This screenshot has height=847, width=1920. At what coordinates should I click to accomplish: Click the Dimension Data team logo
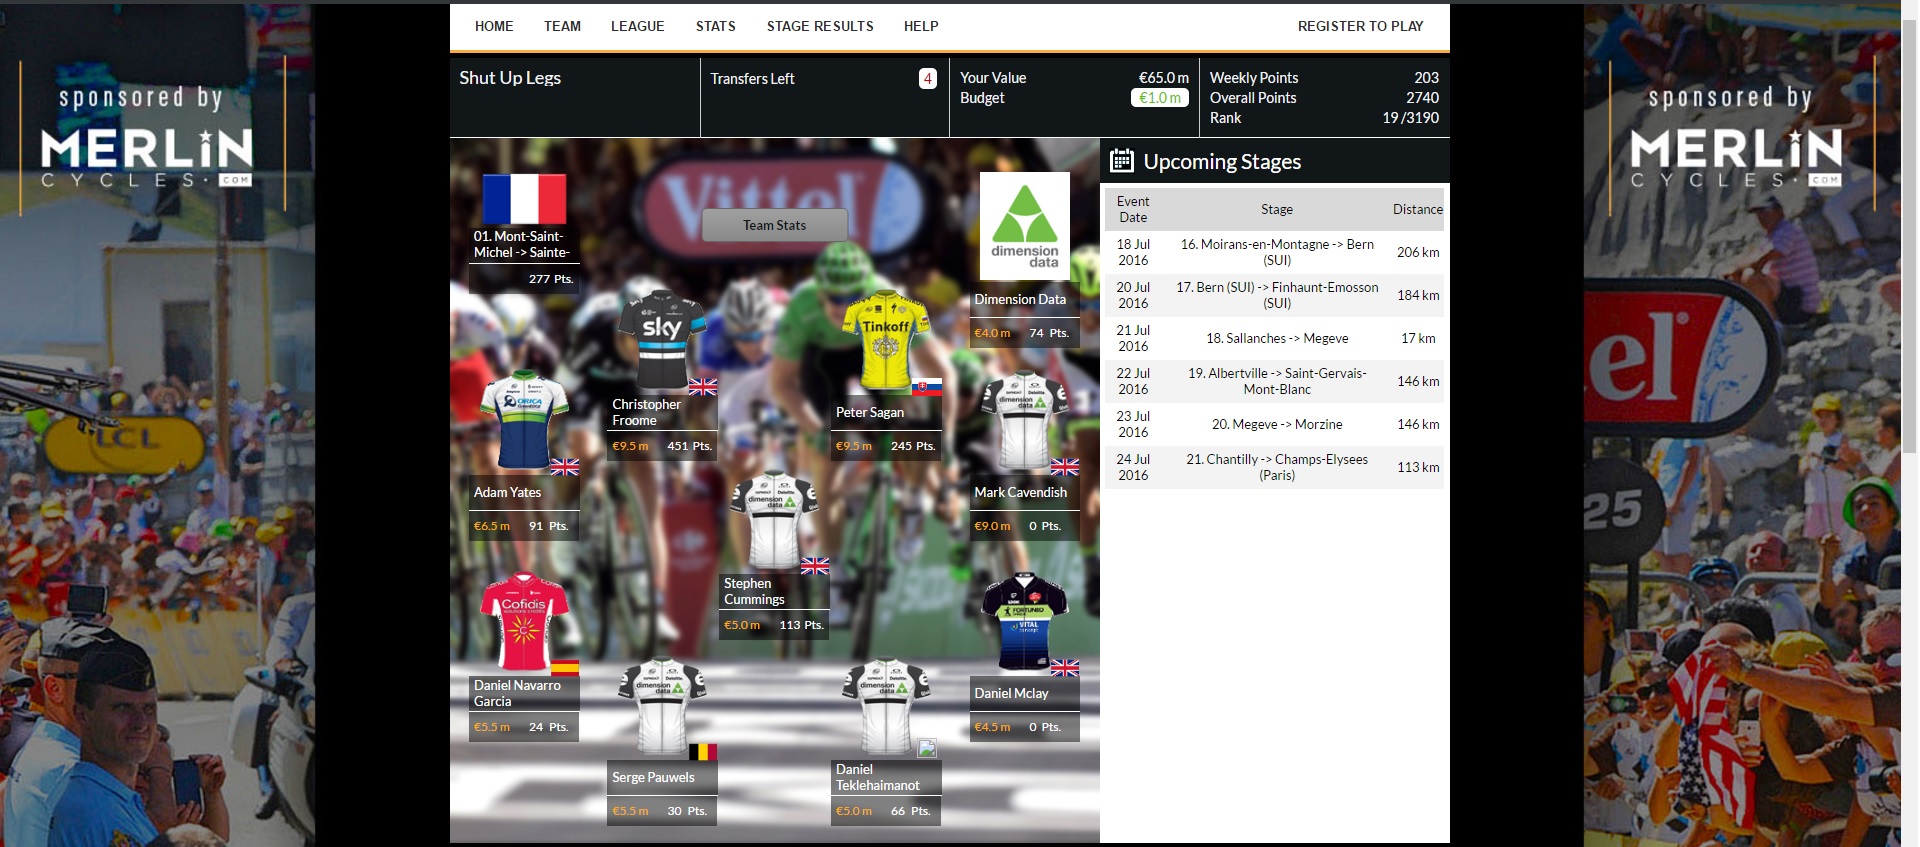[1024, 226]
